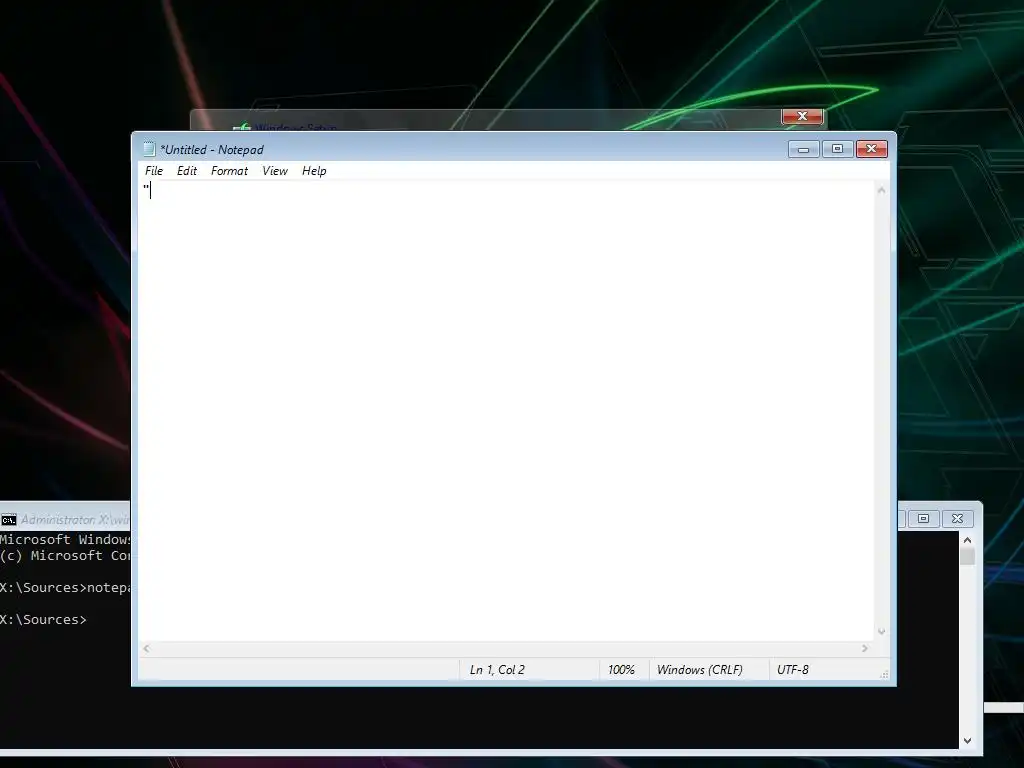Screen dimensions: 1024x768
Task: Open the Edit menu in Notepad
Action: [187, 171]
